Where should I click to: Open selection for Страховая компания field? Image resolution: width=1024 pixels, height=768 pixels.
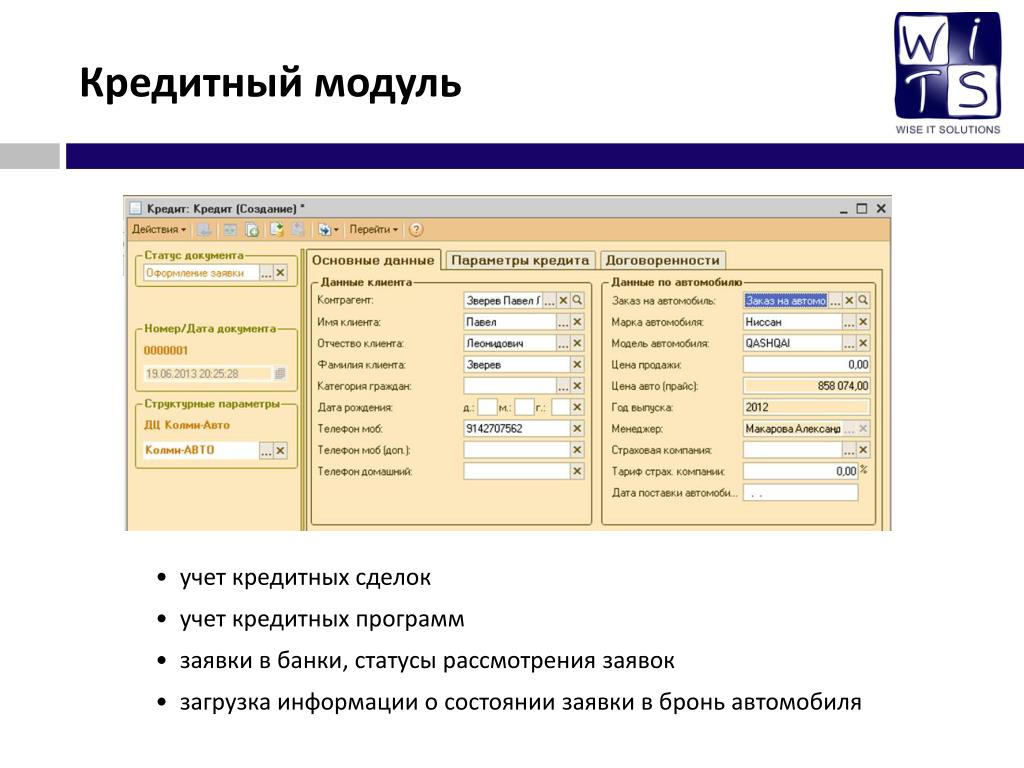[x=849, y=450]
